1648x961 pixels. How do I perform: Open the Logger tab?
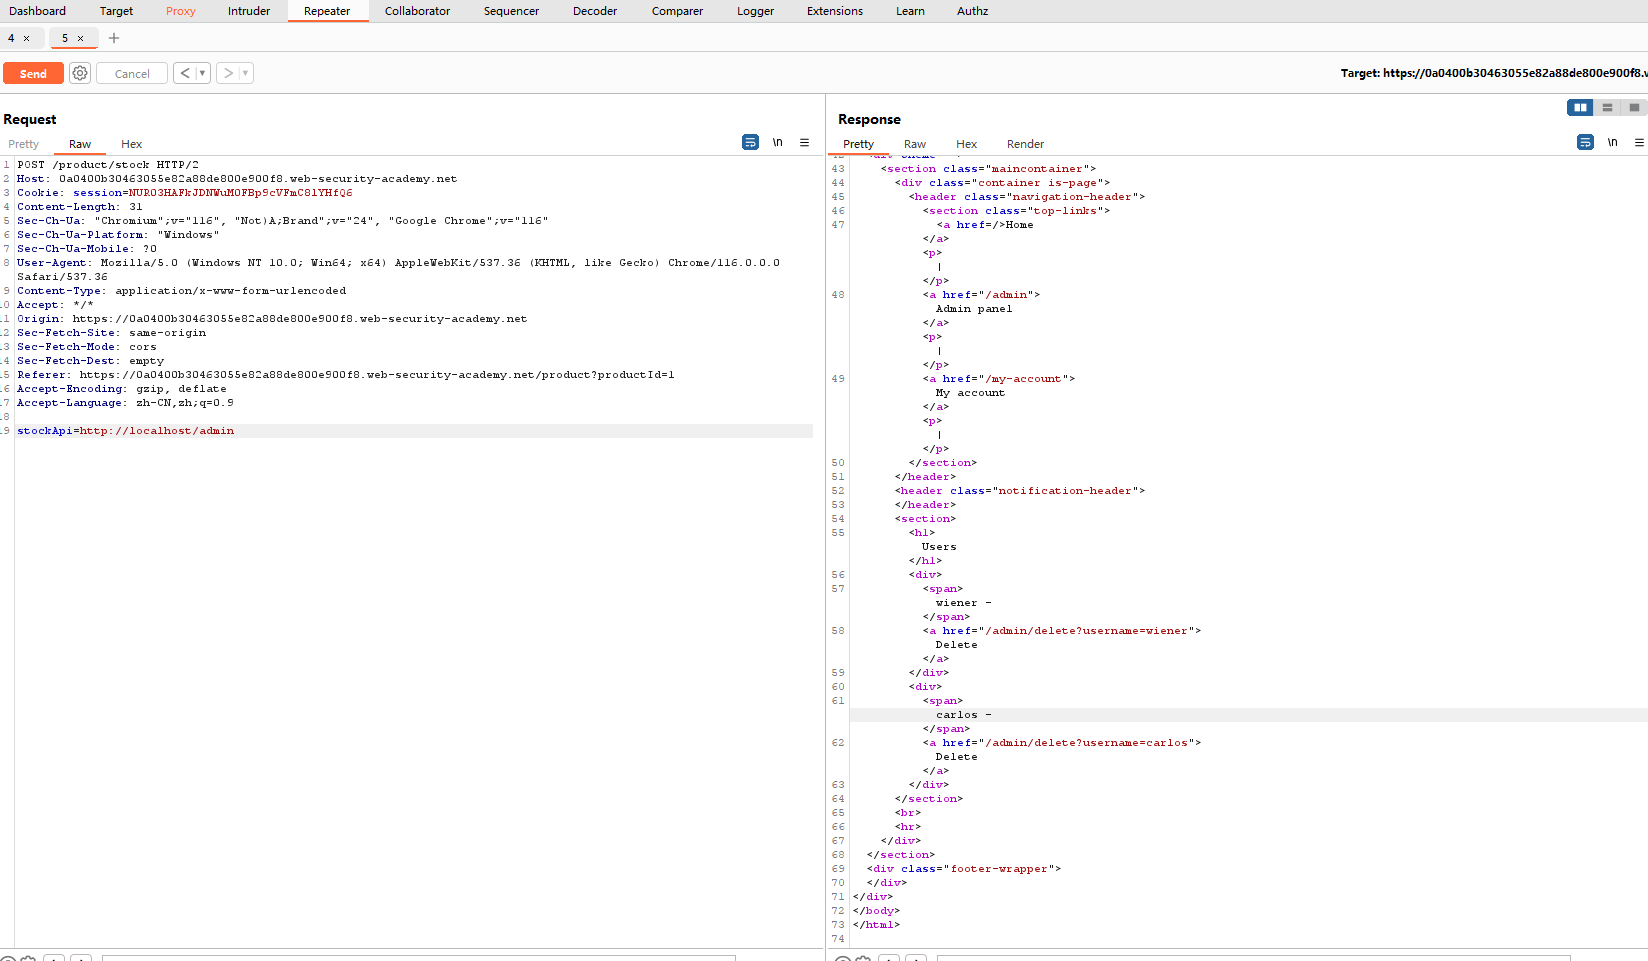click(x=755, y=11)
